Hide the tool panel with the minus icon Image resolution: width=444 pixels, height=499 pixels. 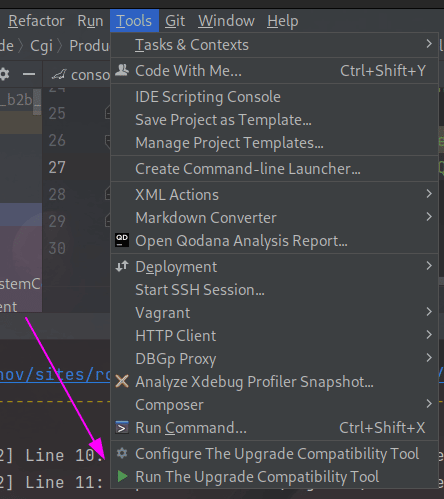pyautogui.click(x=29, y=74)
